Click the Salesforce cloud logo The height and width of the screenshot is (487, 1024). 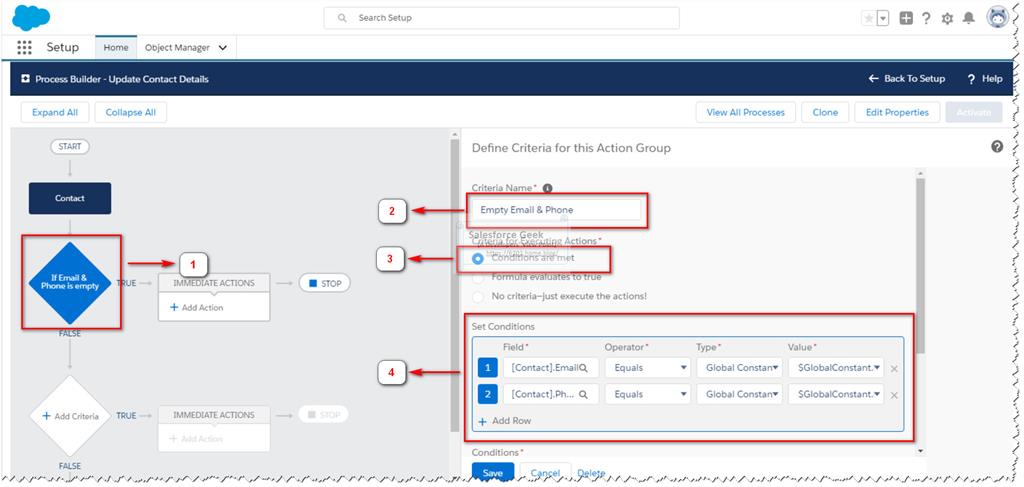(x=31, y=18)
